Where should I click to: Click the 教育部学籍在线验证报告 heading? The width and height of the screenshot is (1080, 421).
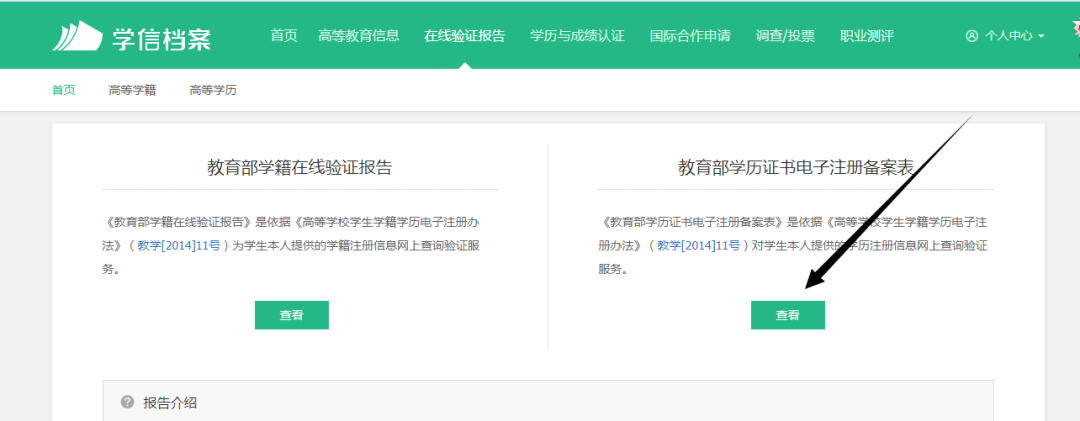tap(300, 167)
